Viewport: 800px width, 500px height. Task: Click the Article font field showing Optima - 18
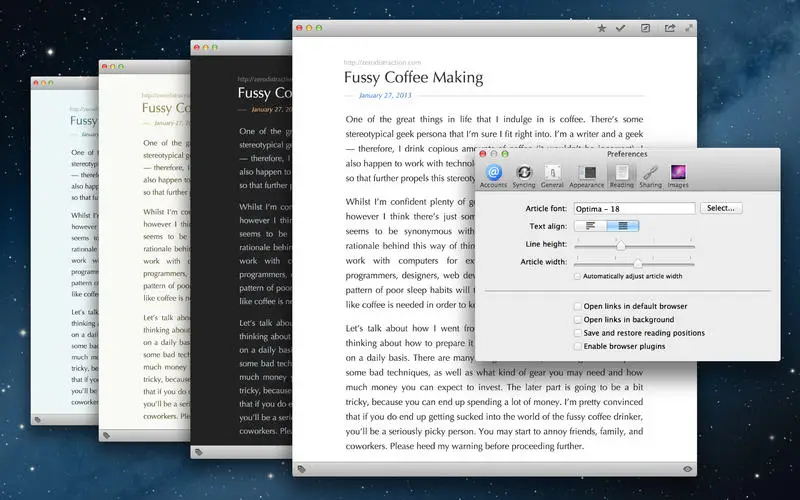coord(634,209)
